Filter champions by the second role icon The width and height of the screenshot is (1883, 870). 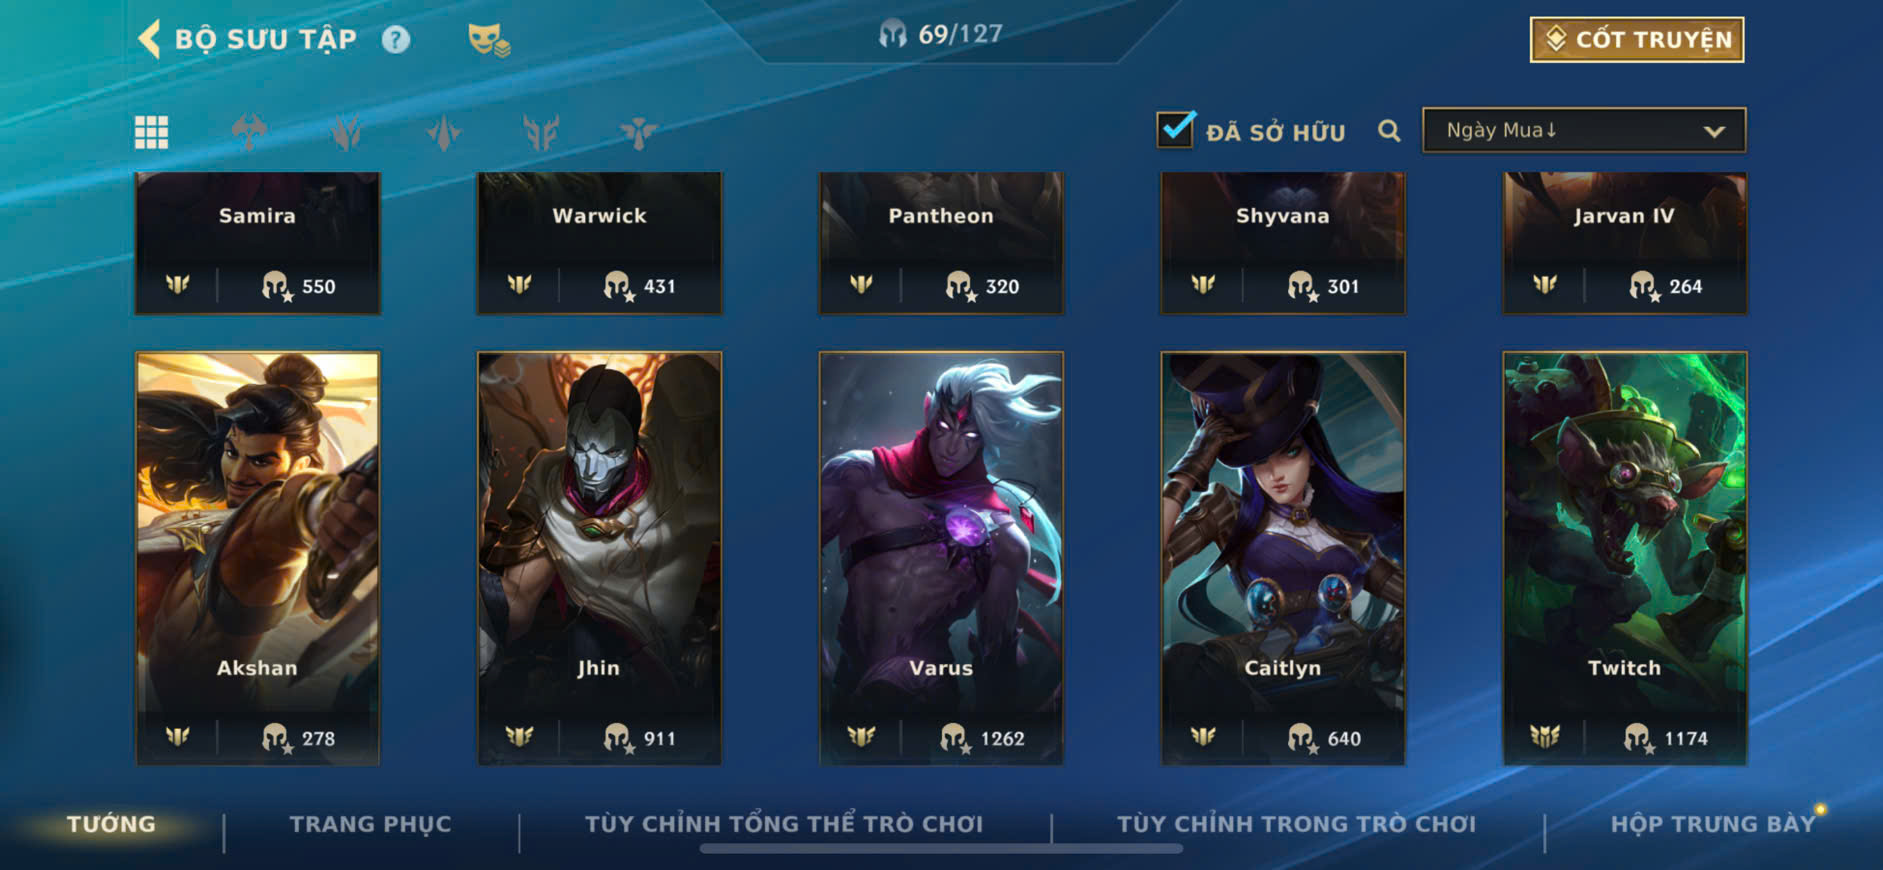tap(346, 132)
